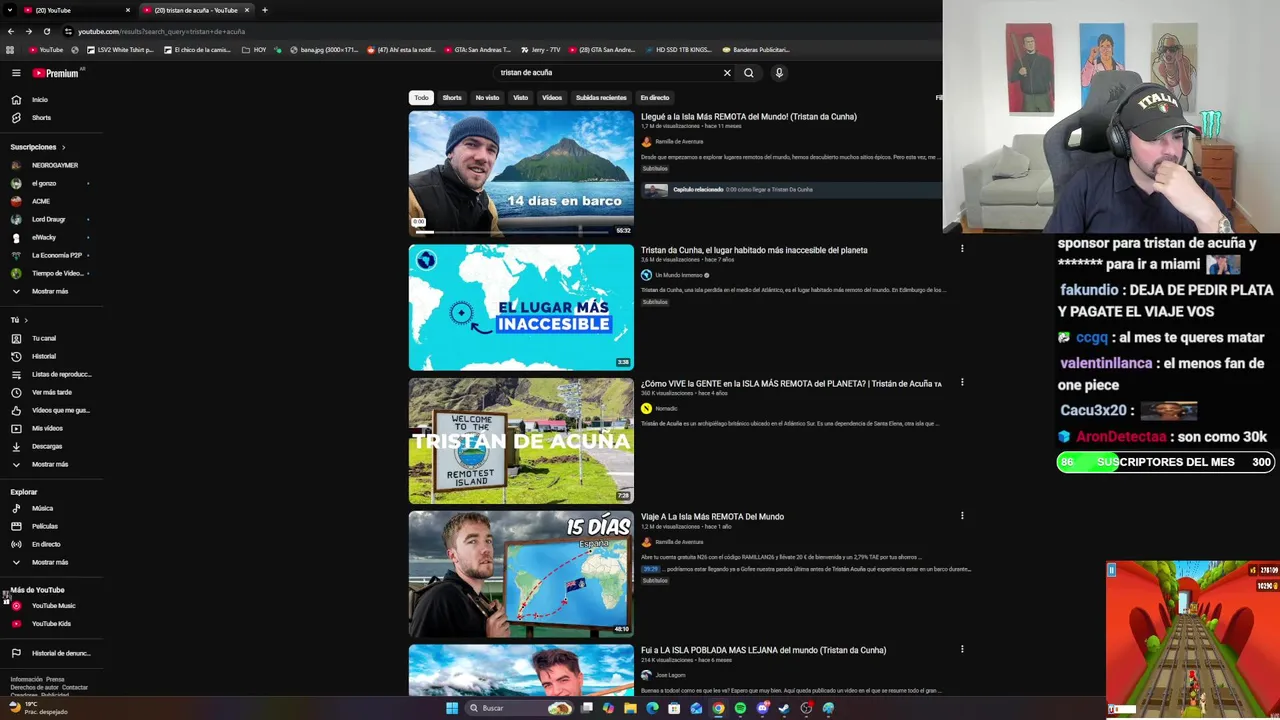Open Historial in the sidebar
The width and height of the screenshot is (1280, 720).
44,356
